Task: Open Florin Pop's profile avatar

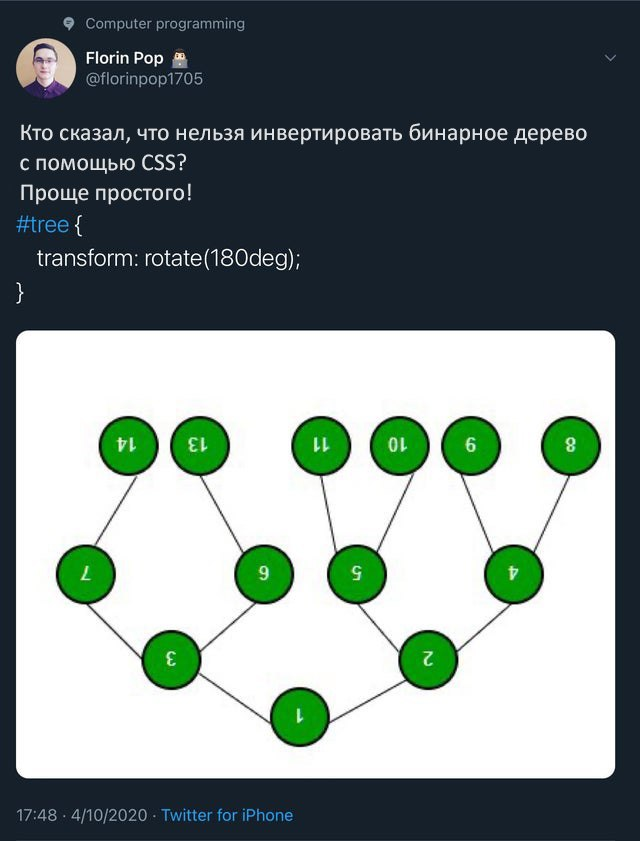Action: (46, 68)
